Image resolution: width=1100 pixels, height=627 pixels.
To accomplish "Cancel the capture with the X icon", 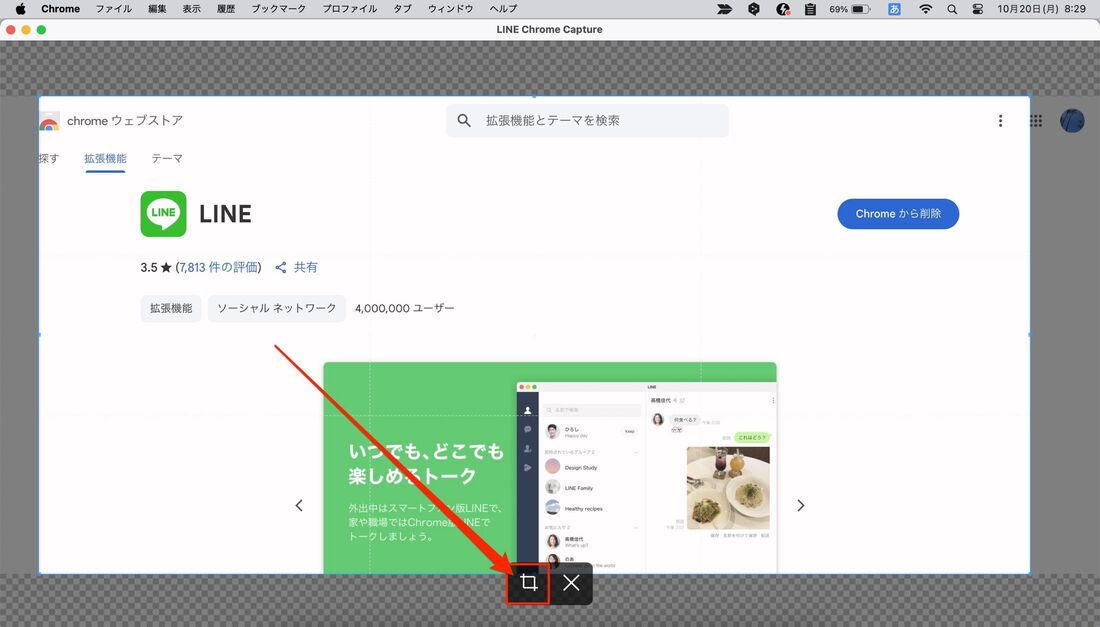I will 570,583.
